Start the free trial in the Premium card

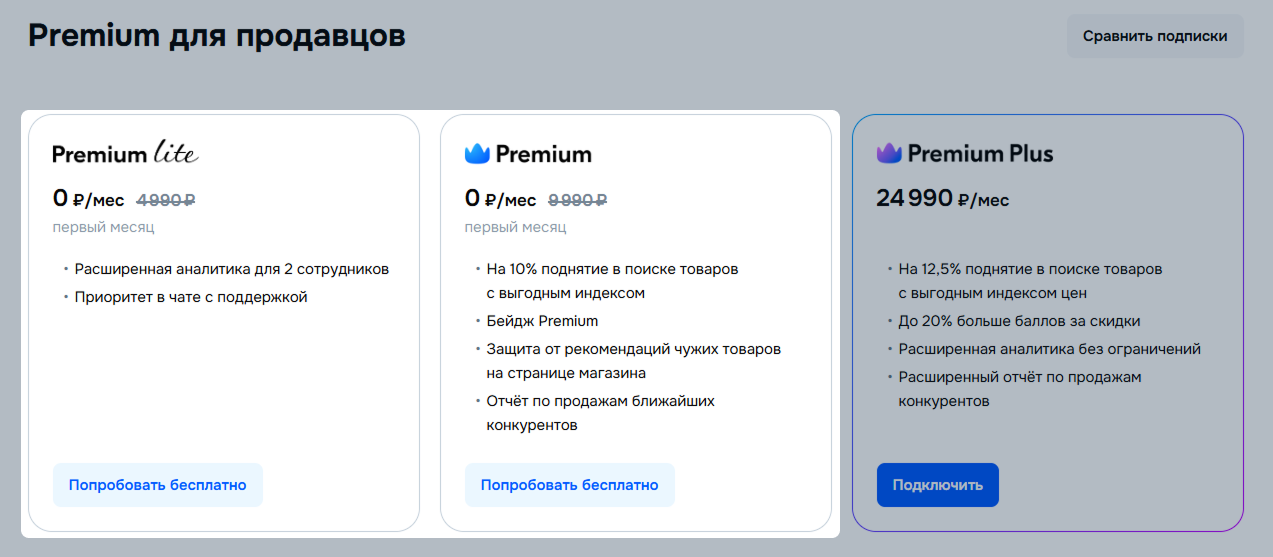(570, 485)
